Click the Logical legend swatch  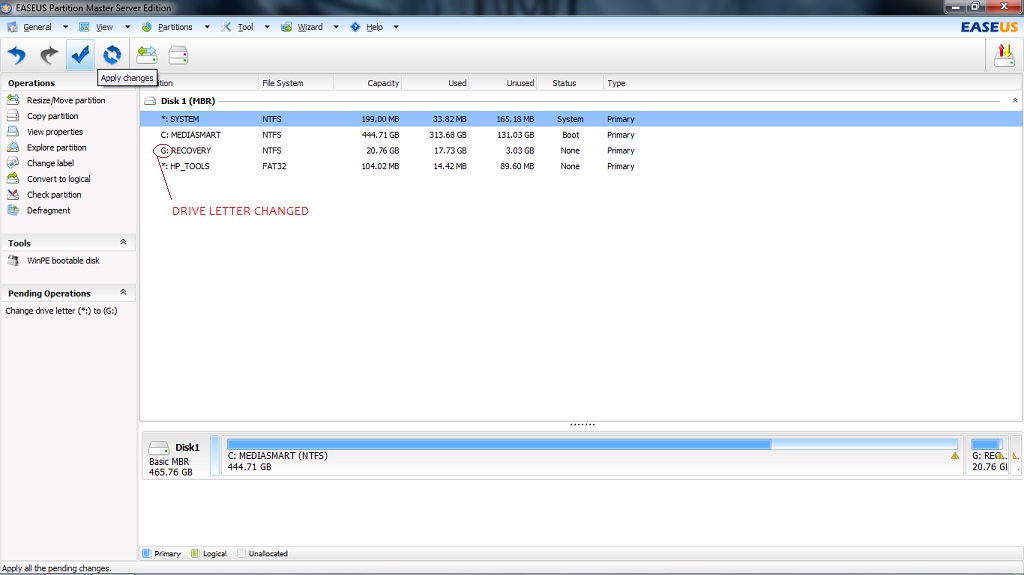point(195,553)
